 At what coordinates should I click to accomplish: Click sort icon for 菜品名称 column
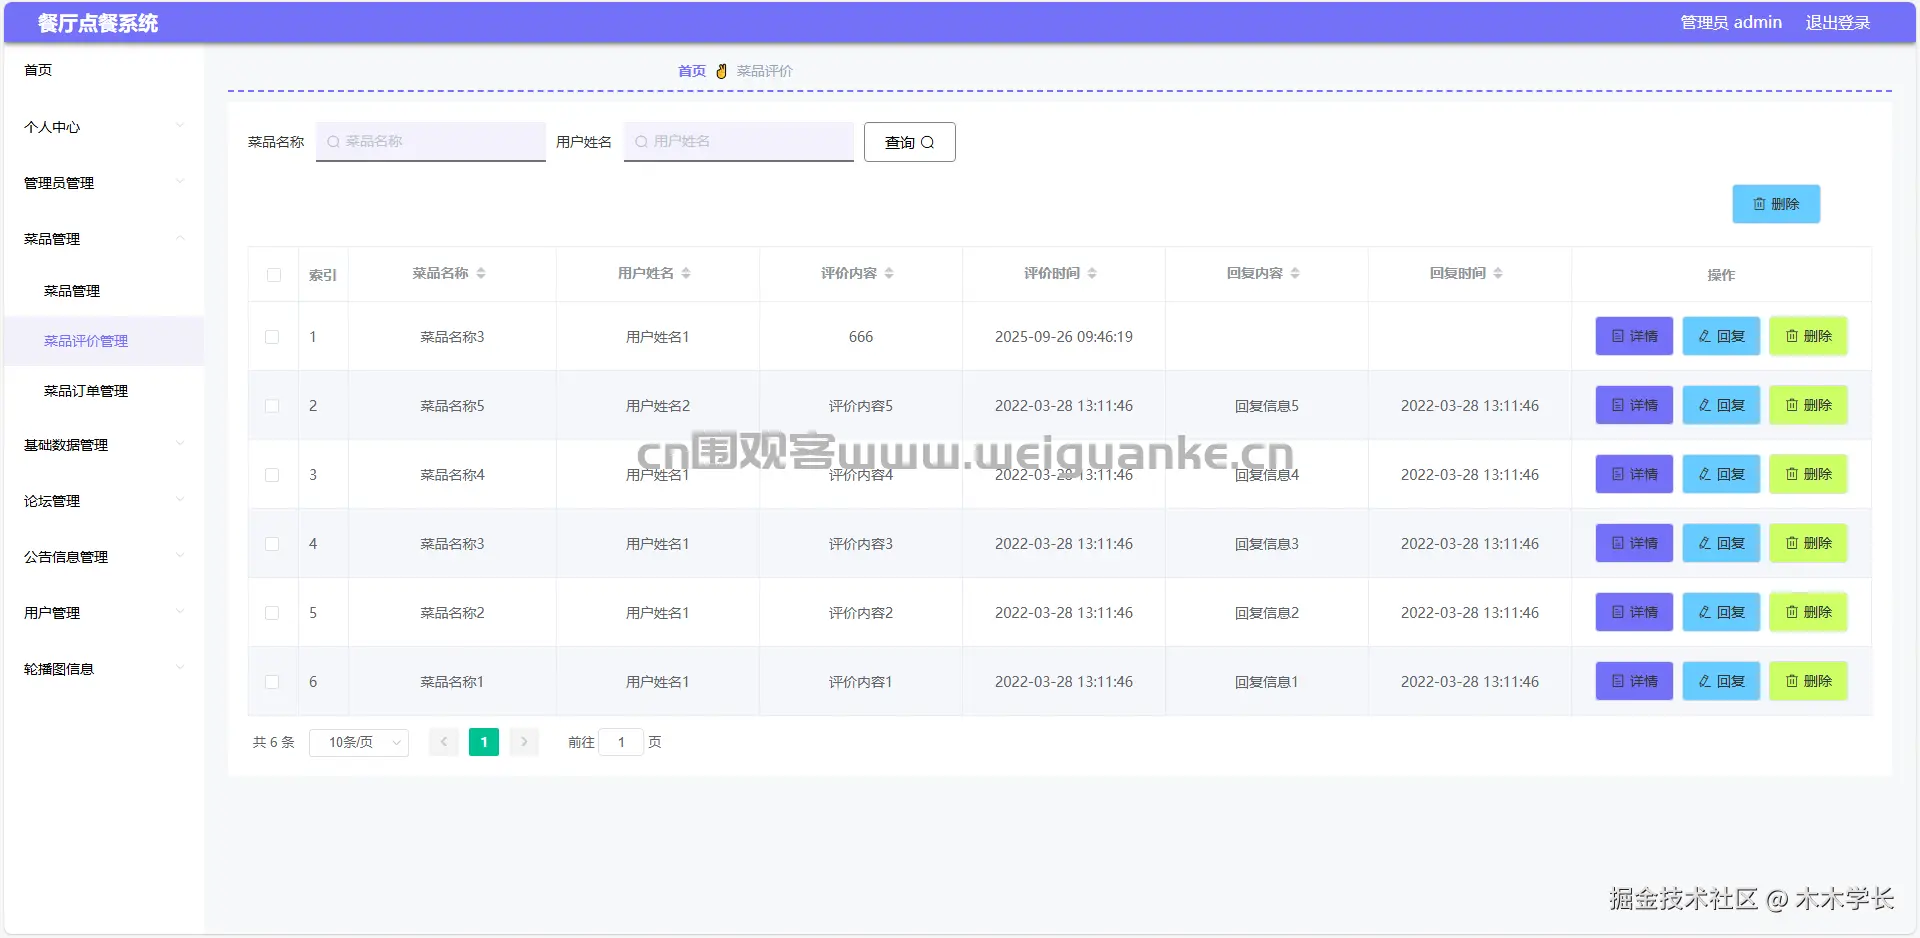pos(481,273)
